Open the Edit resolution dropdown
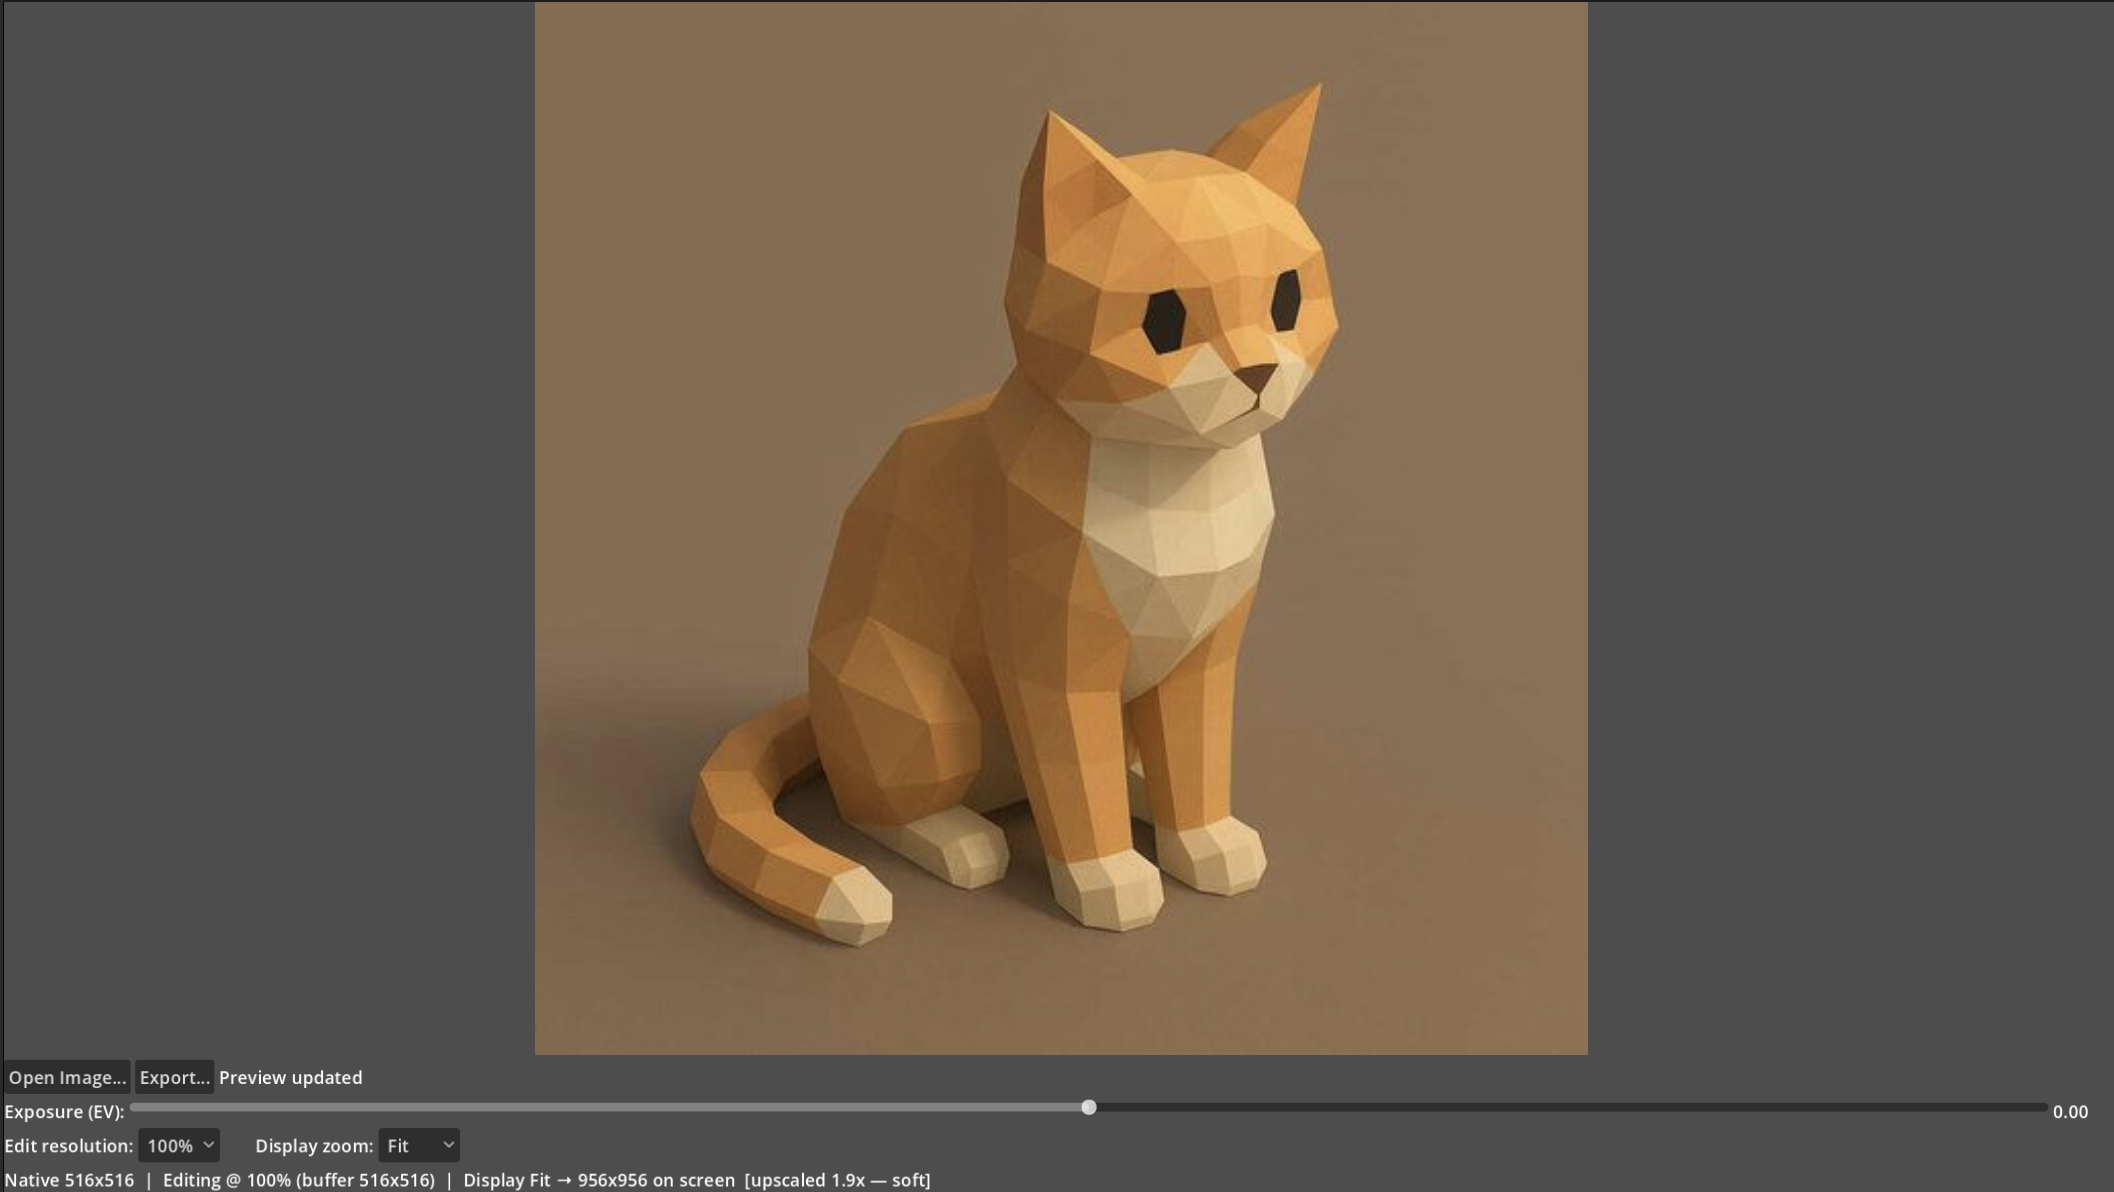This screenshot has height=1192, width=2114. tap(179, 1146)
